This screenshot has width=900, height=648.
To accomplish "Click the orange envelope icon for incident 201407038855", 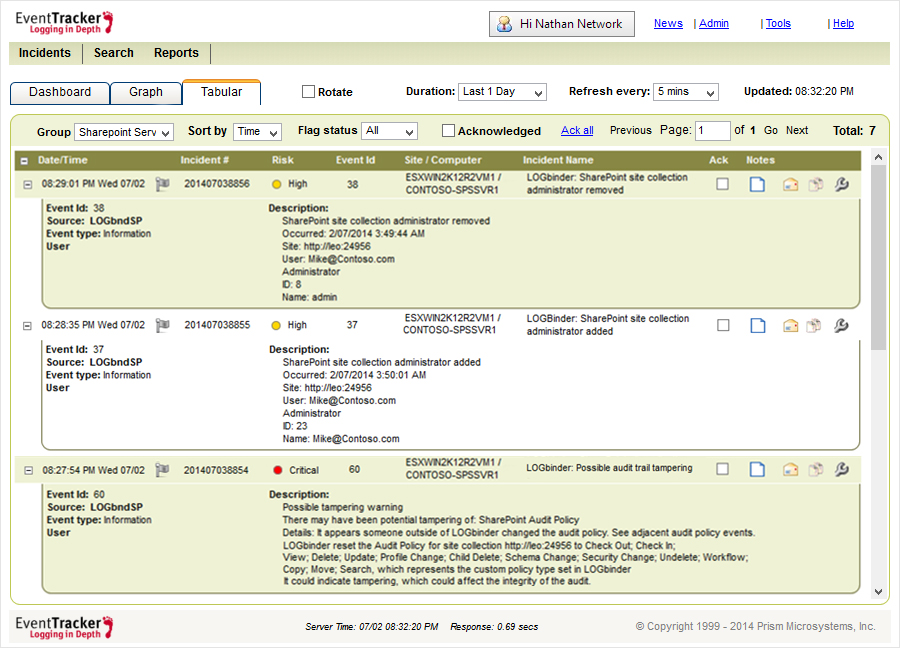I will 790,326.
